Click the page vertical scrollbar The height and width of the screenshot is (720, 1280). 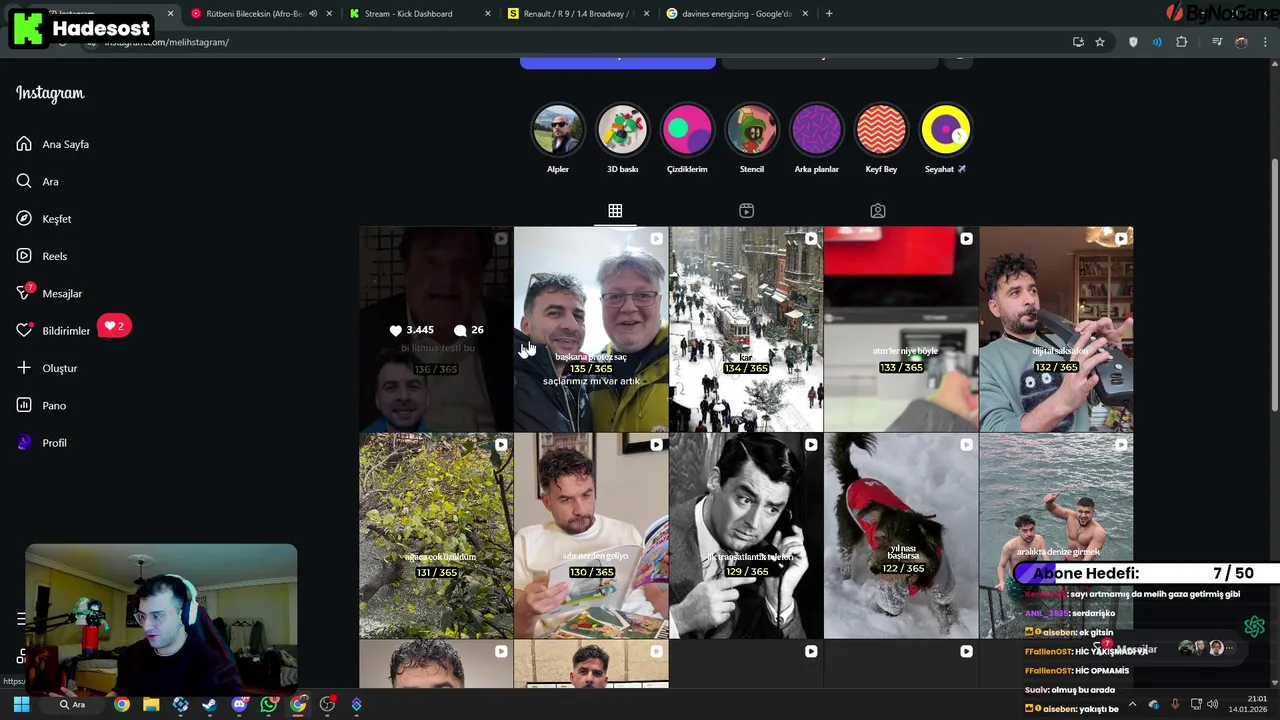coord(1274,285)
